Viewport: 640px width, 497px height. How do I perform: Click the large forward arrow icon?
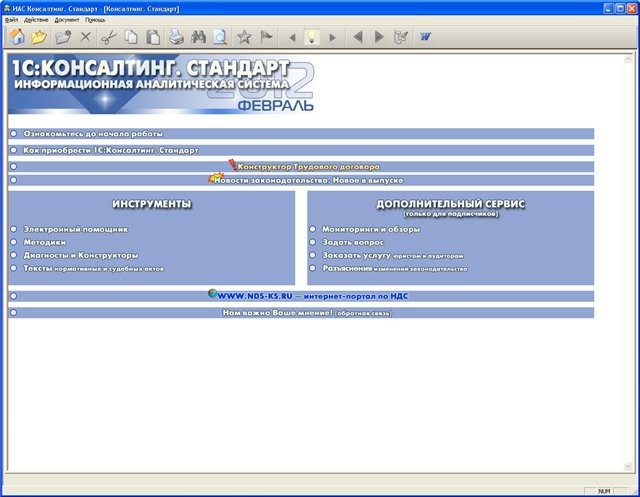point(379,37)
